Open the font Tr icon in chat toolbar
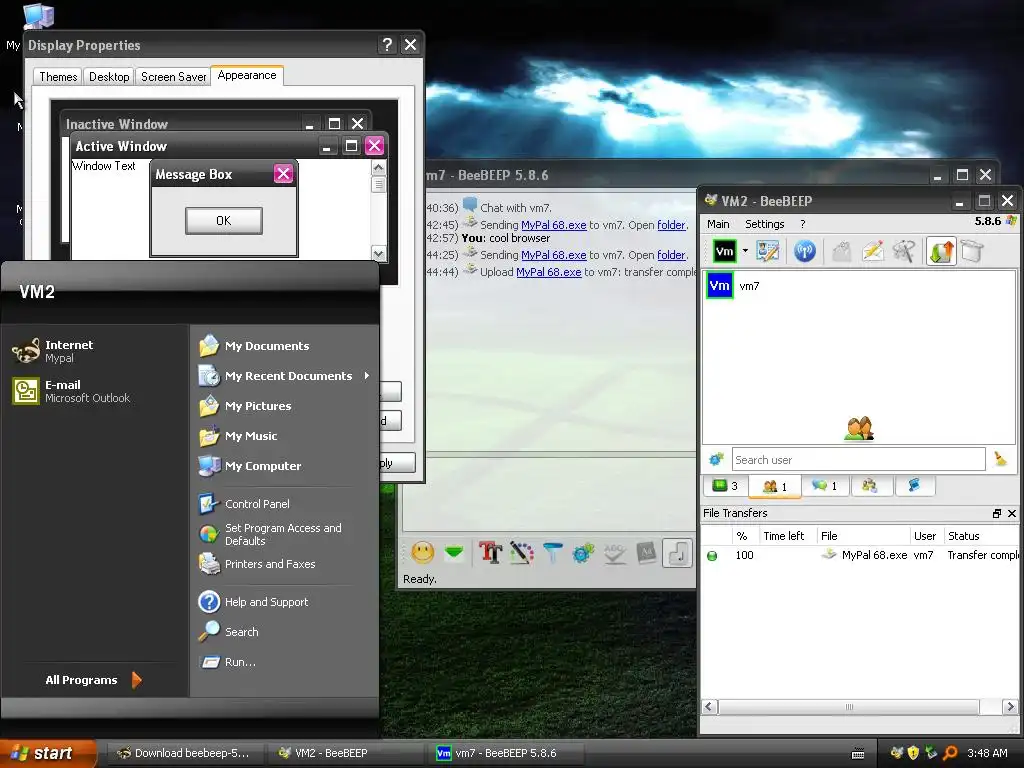 pos(490,553)
